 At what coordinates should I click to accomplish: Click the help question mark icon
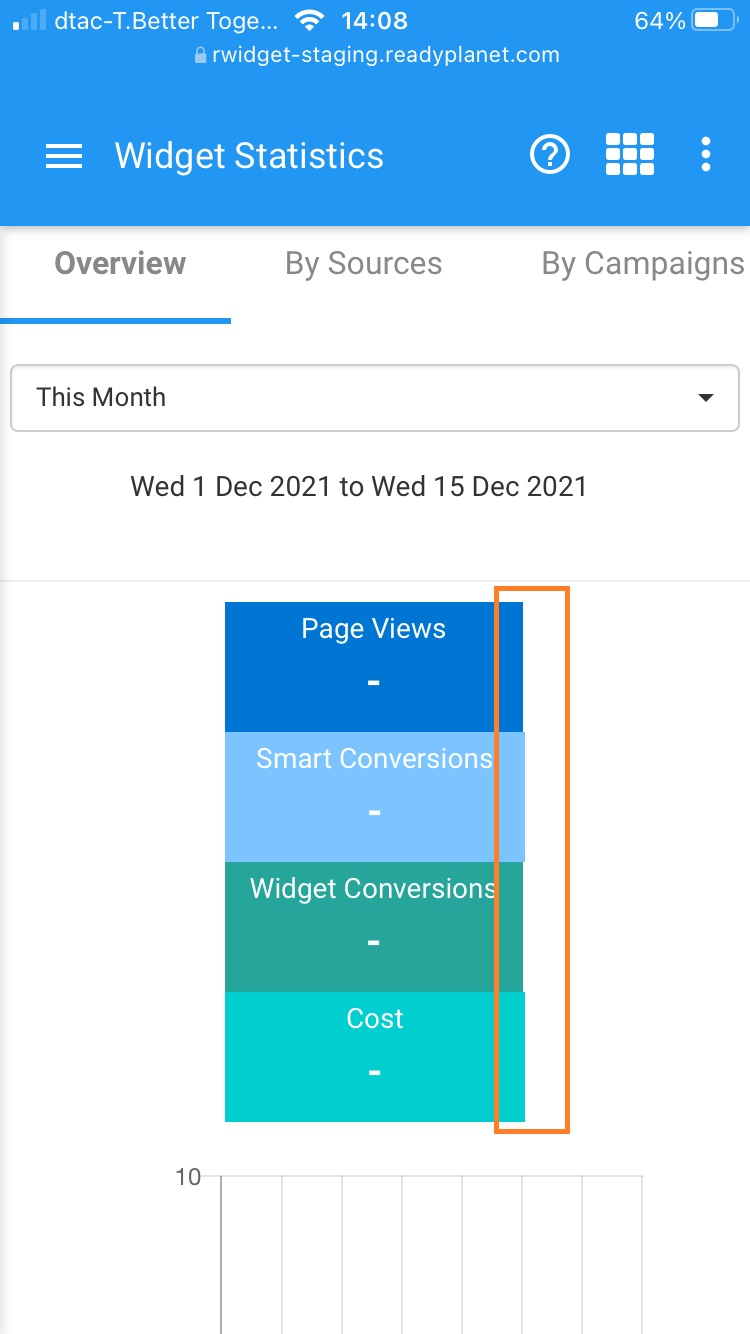pyautogui.click(x=549, y=155)
